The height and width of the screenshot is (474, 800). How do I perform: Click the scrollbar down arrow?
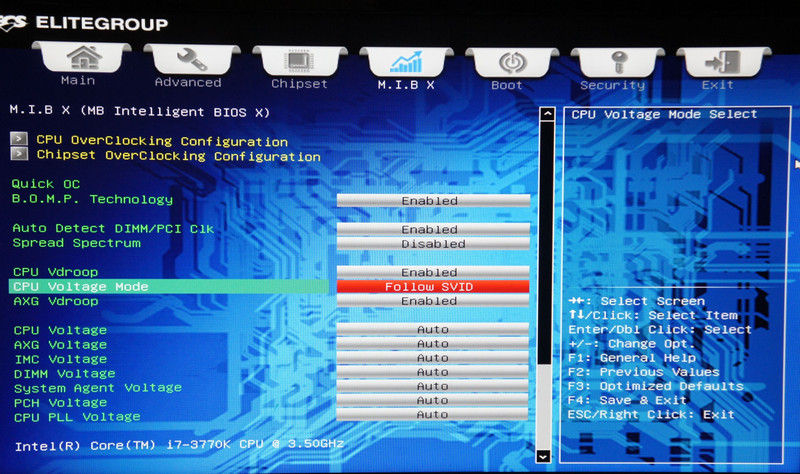coord(544,455)
